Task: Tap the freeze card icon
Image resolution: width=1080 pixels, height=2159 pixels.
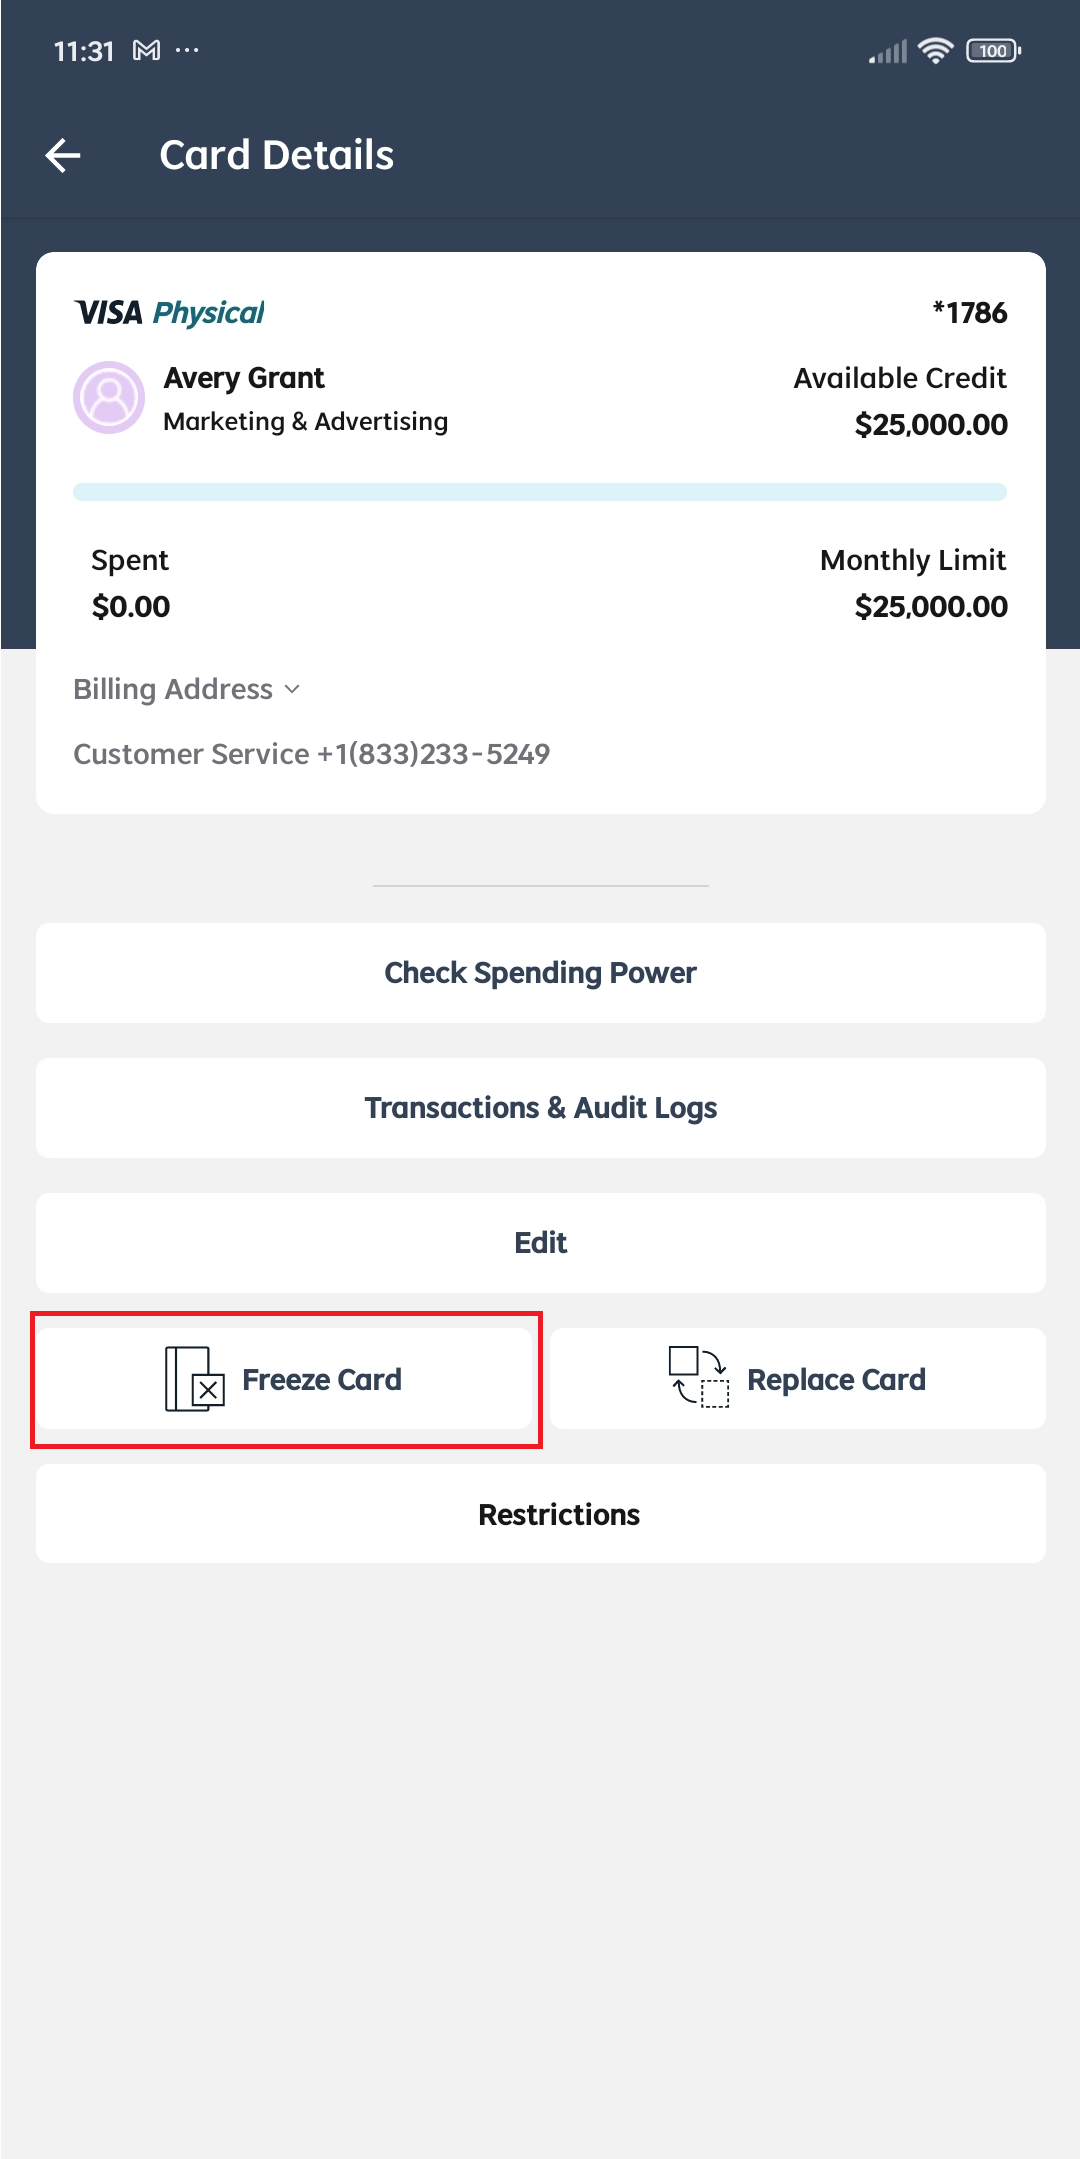Action: pyautogui.click(x=194, y=1379)
